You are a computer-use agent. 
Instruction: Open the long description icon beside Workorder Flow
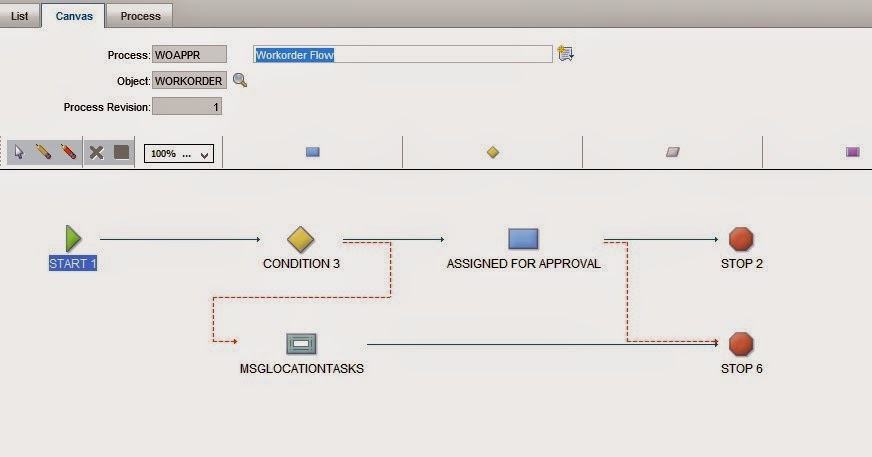pyautogui.click(x=566, y=53)
